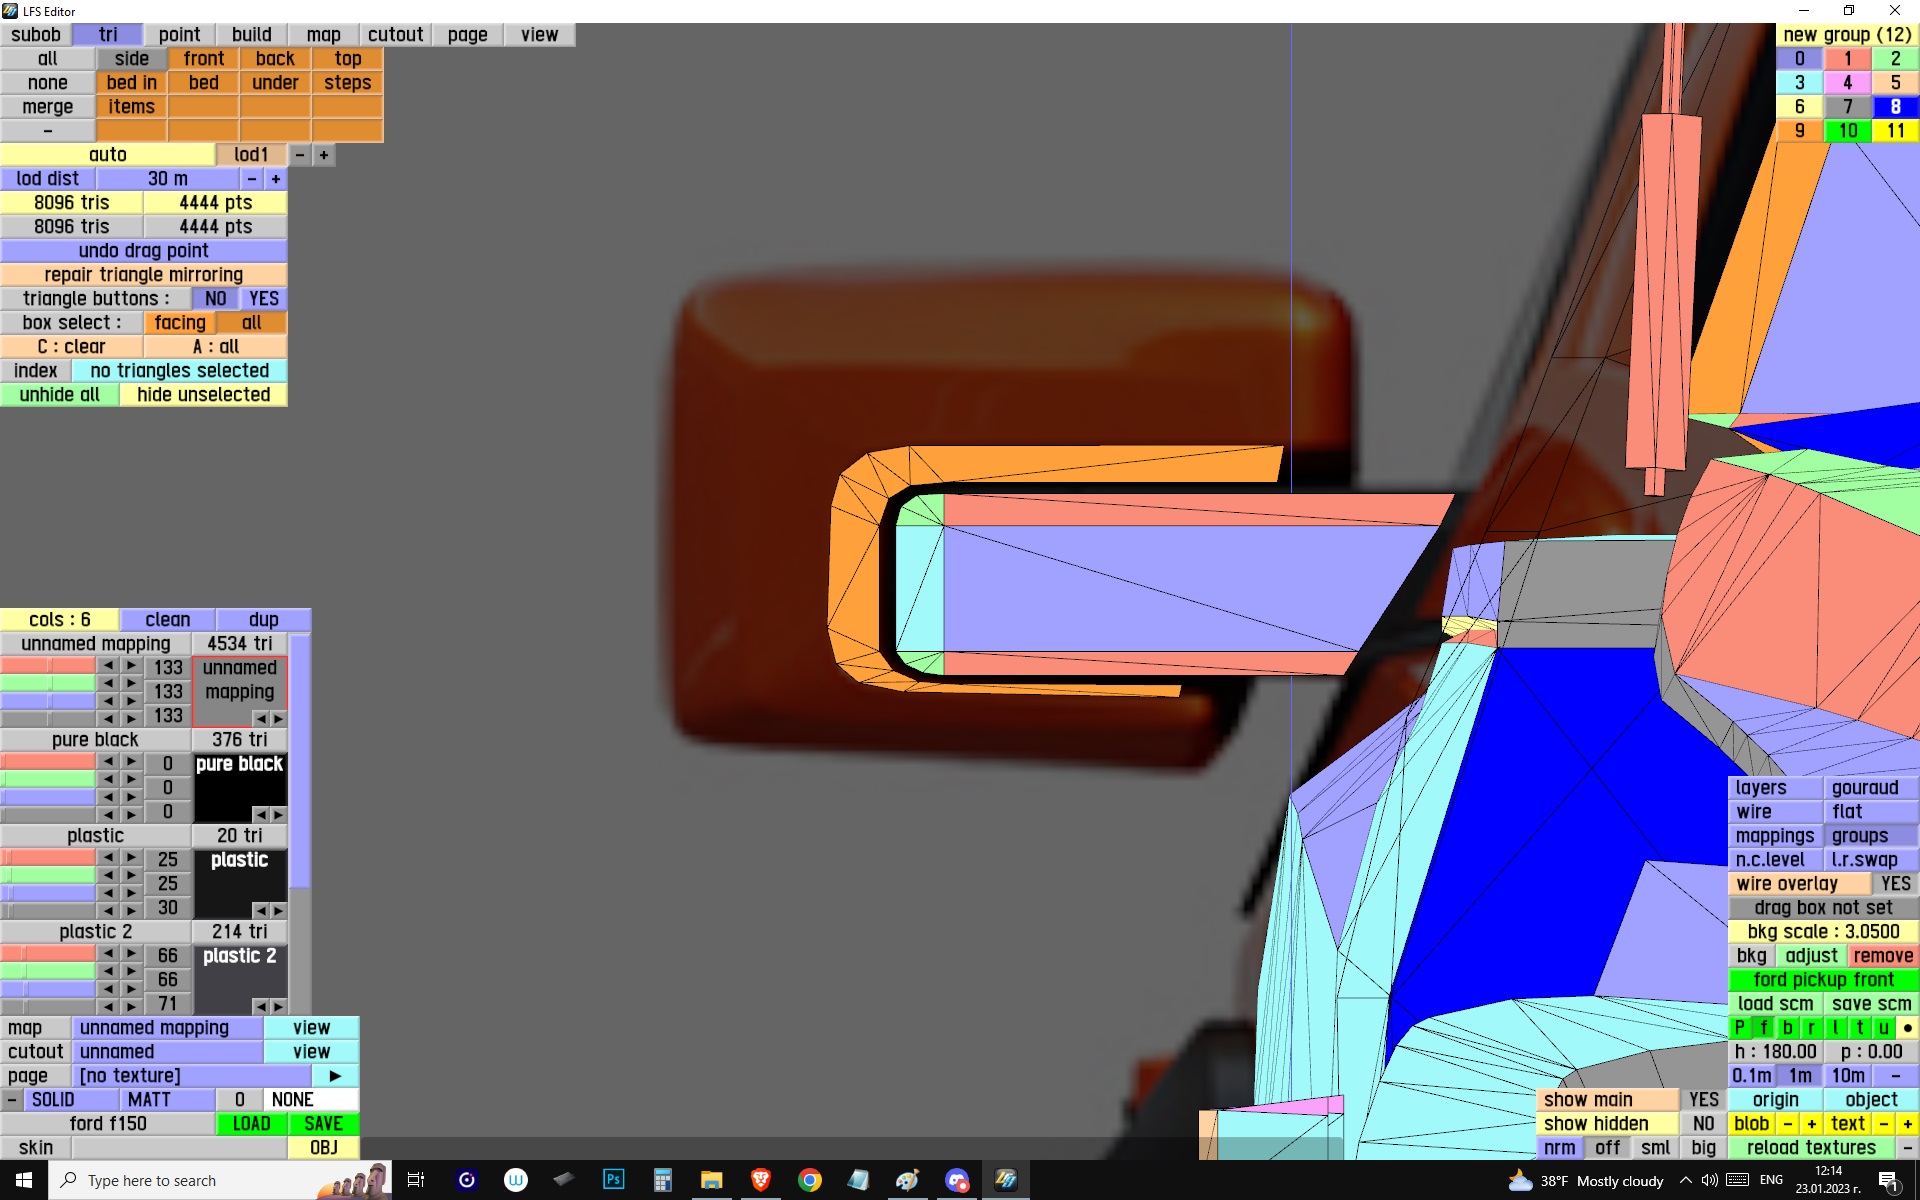Increase the lod dist with plus
The height and width of the screenshot is (1200, 1920).
(276, 179)
